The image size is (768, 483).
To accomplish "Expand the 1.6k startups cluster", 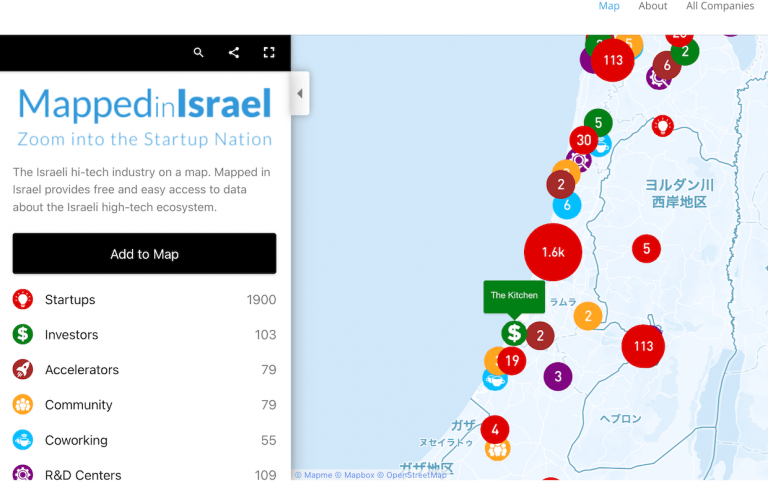I will pyautogui.click(x=553, y=252).
